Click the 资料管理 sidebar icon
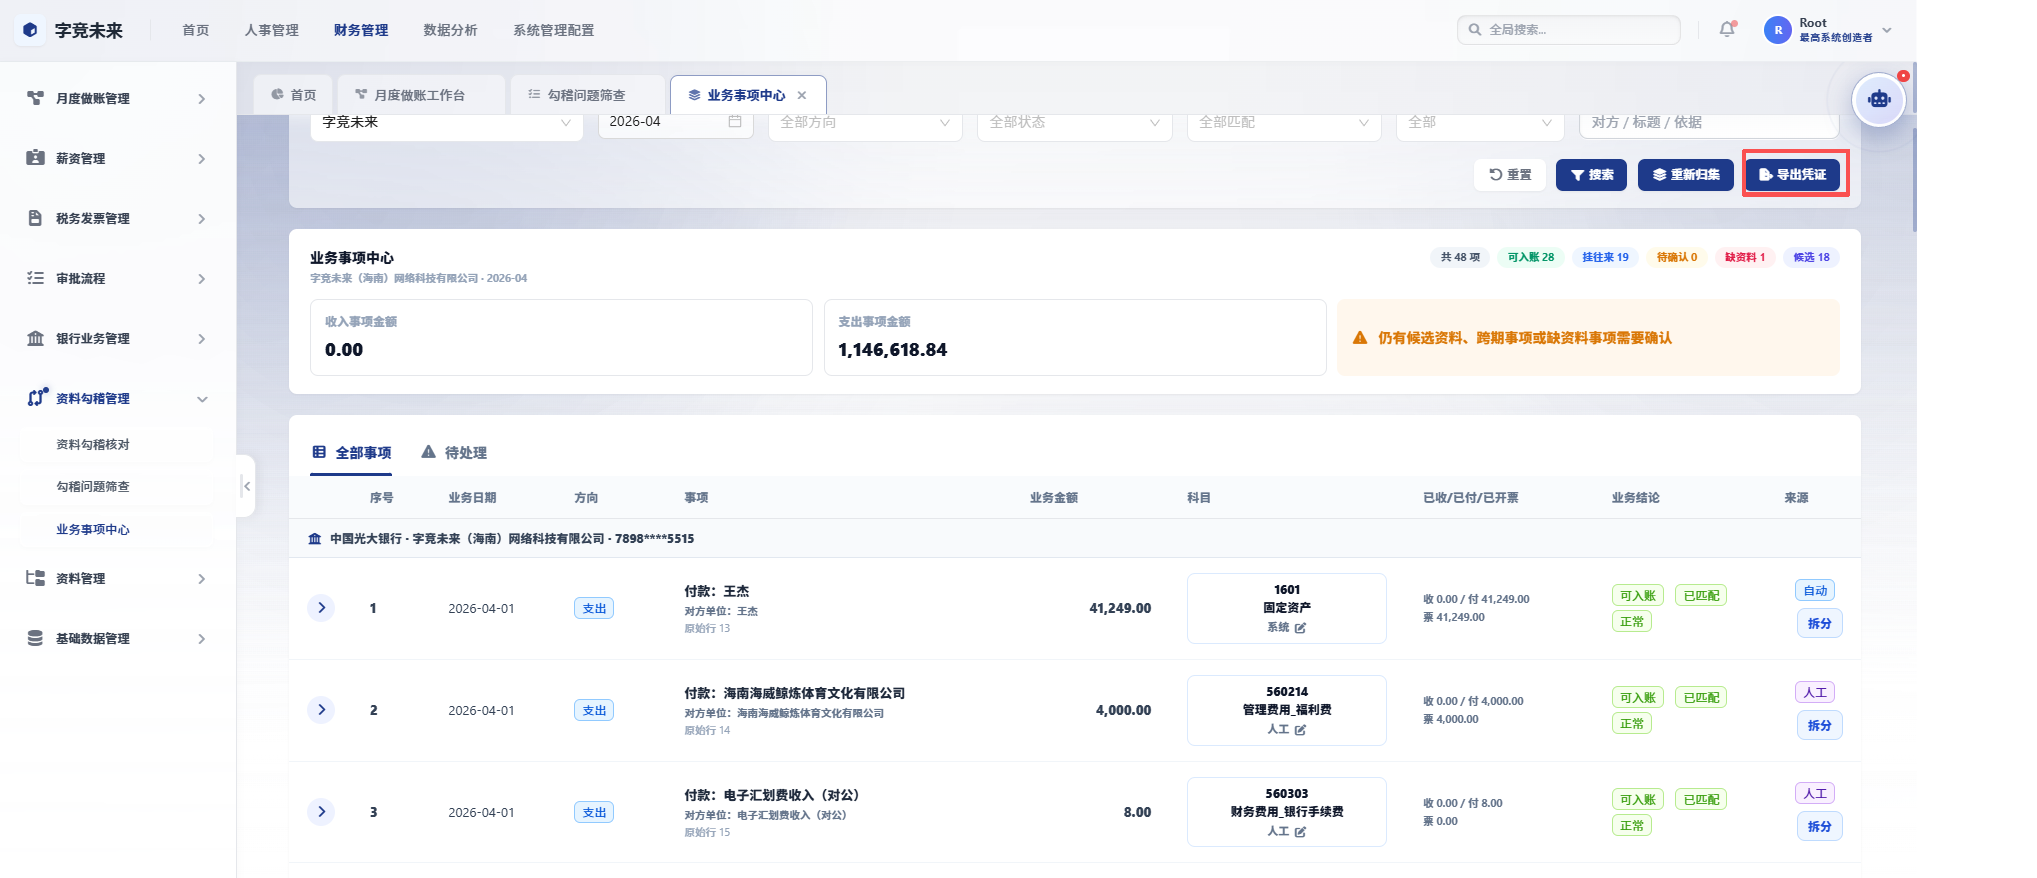The height and width of the screenshot is (878, 2037). (35, 578)
